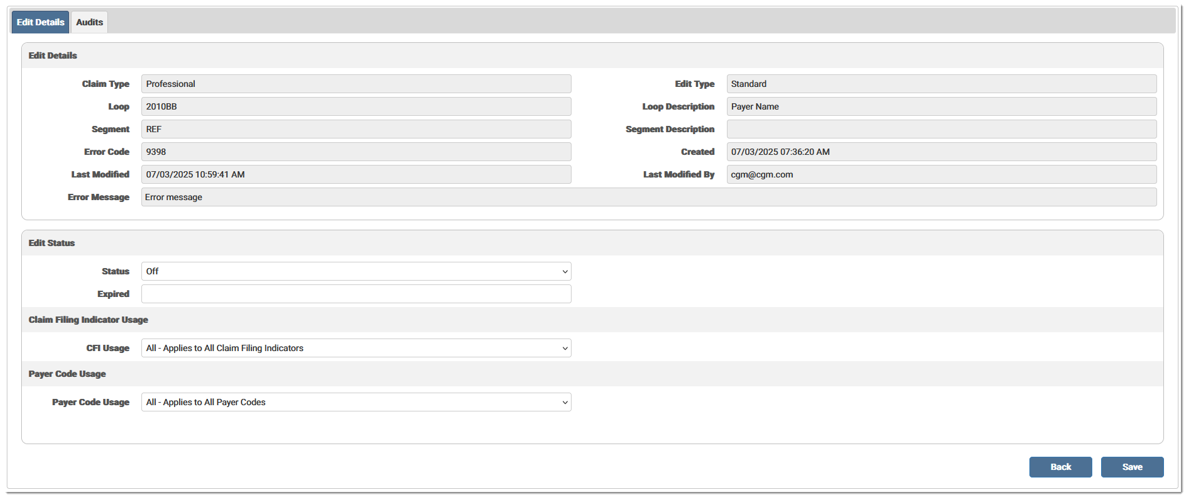This screenshot has width=1185, height=496.
Task: Select the Last Modified timestamp field
Action: (x=356, y=174)
